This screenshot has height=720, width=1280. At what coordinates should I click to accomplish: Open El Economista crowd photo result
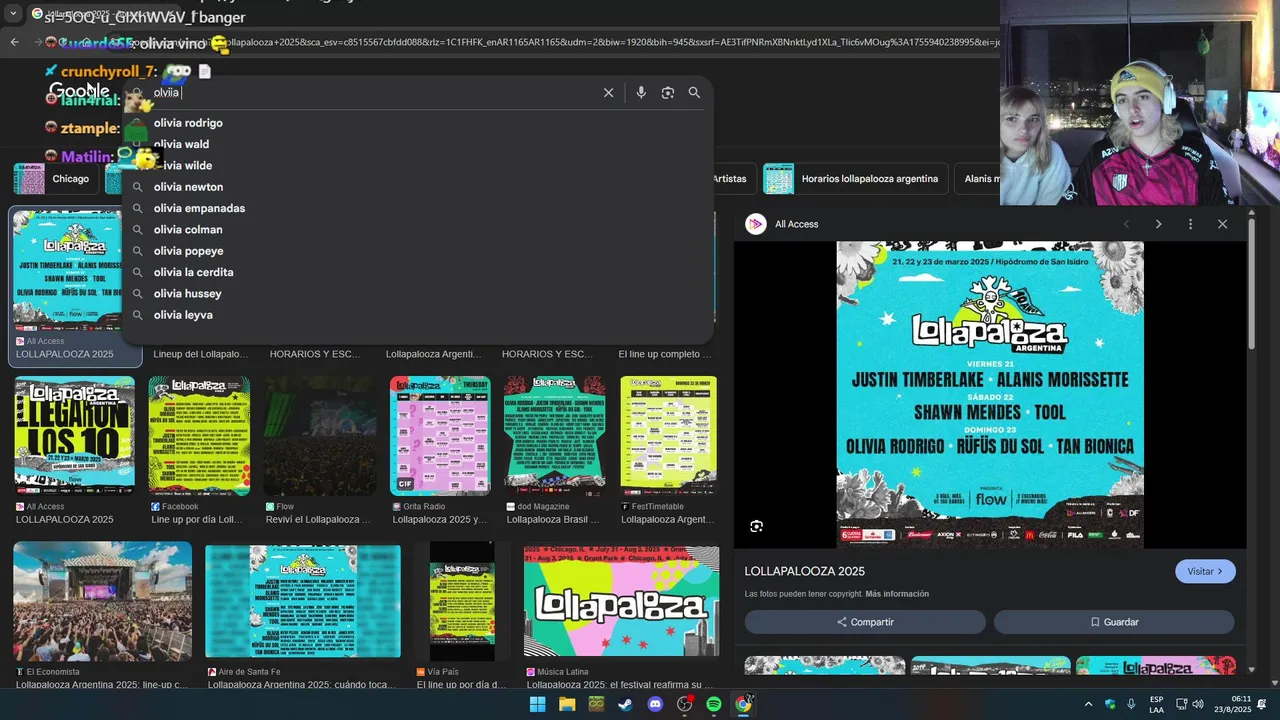(x=102, y=601)
